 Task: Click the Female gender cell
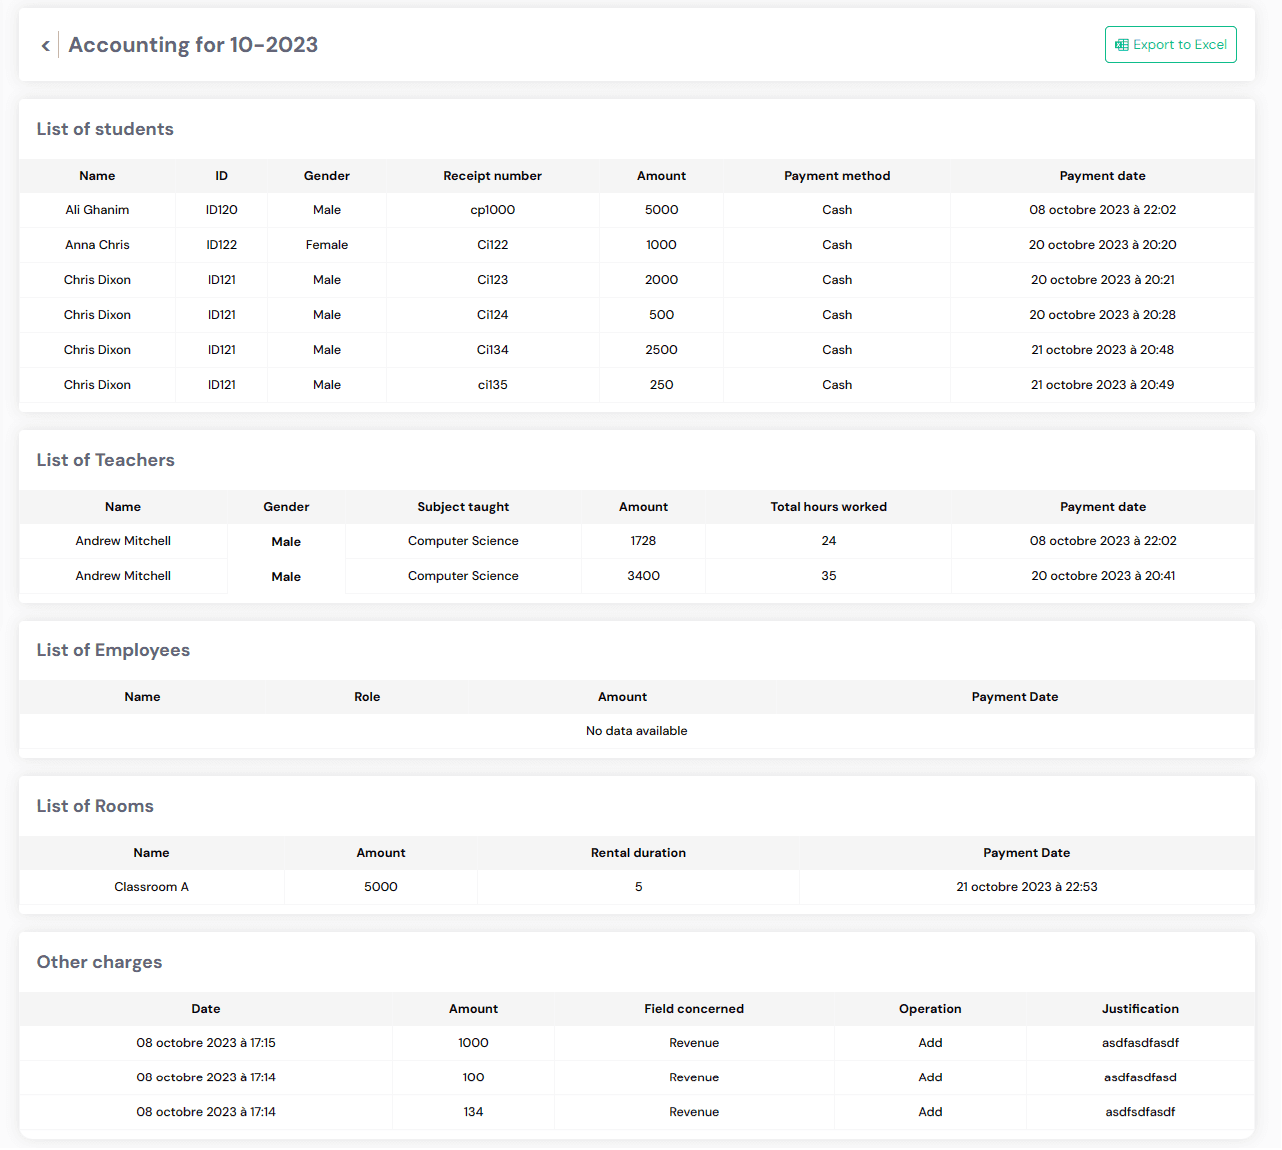(x=327, y=245)
